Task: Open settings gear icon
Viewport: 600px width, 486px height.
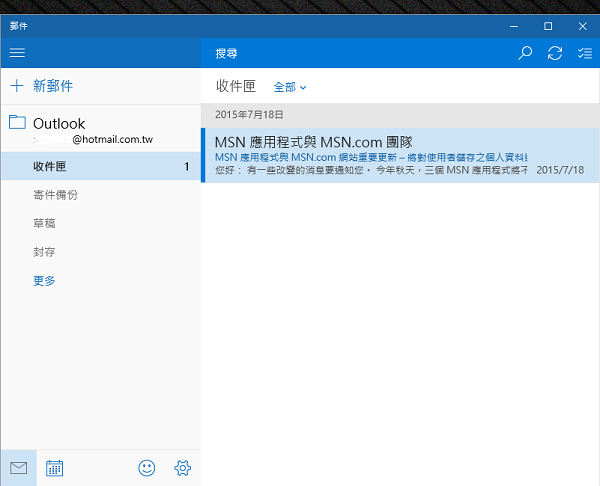Action: tap(183, 468)
